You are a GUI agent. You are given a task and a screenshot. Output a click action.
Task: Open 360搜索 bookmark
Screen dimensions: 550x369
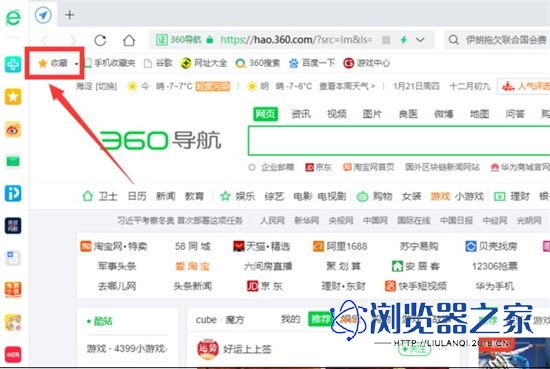(x=258, y=63)
